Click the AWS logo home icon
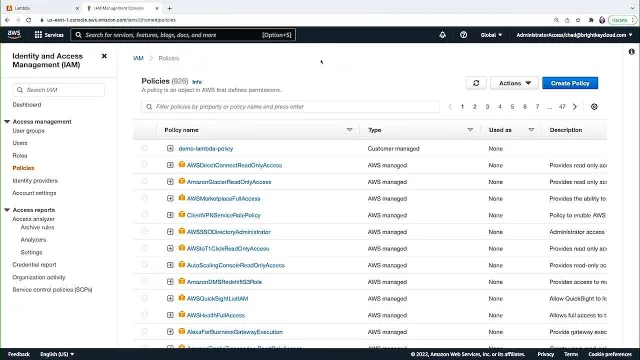The height and width of the screenshot is (360, 640). pyautogui.click(x=14, y=35)
